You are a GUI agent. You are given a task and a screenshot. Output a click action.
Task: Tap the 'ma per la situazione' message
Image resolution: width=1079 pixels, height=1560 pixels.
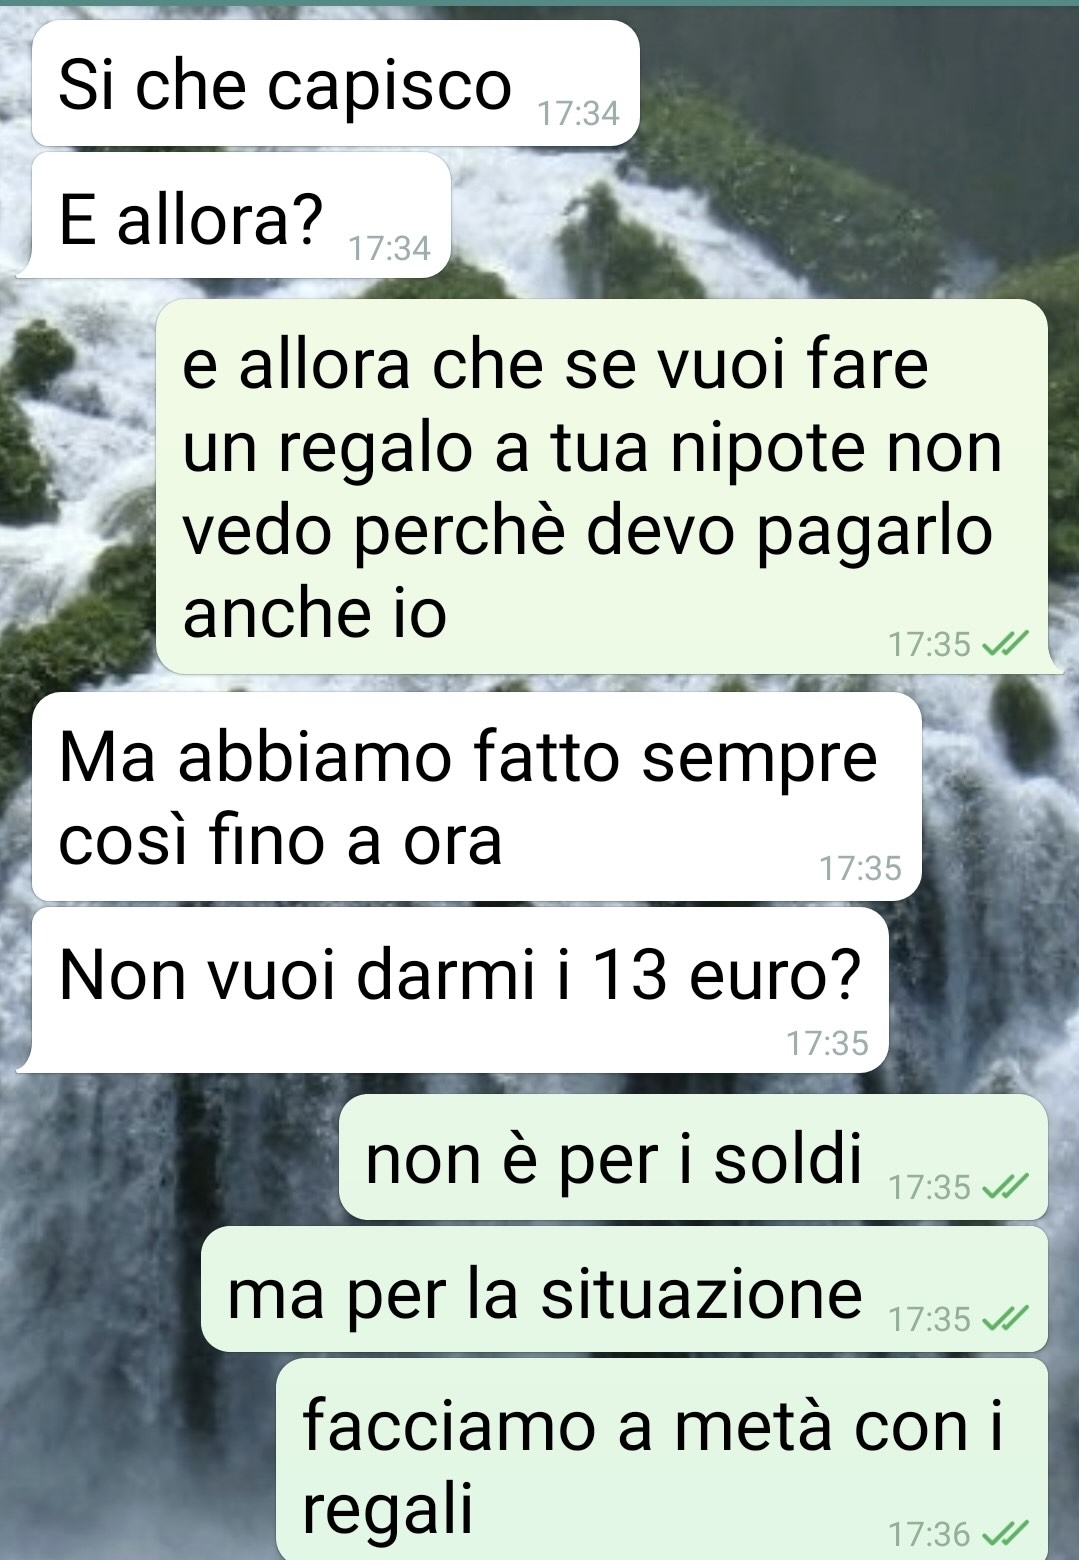(624, 1290)
